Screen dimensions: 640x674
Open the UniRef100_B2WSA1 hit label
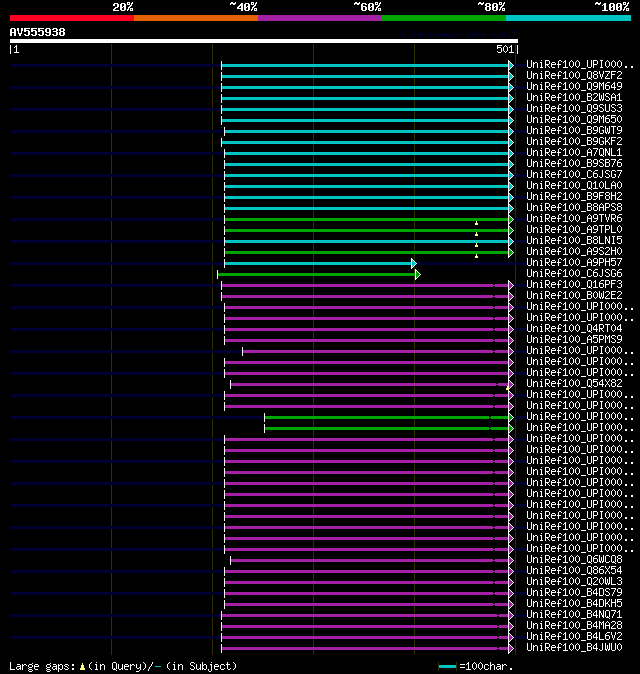click(x=574, y=98)
